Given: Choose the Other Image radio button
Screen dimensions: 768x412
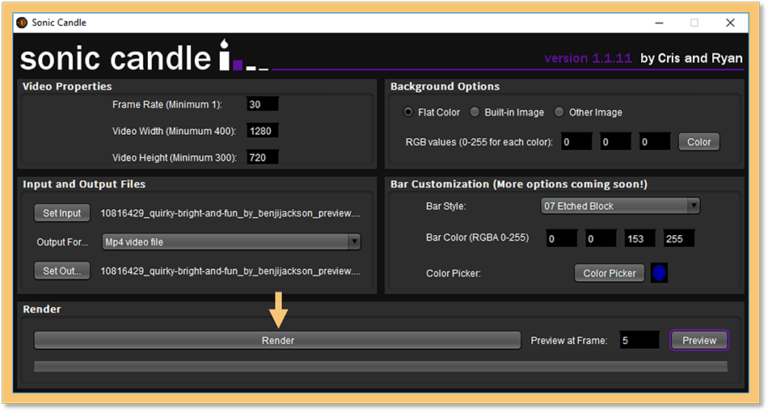Looking at the screenshot, I should pyautogui.click(x=559, y=112).
